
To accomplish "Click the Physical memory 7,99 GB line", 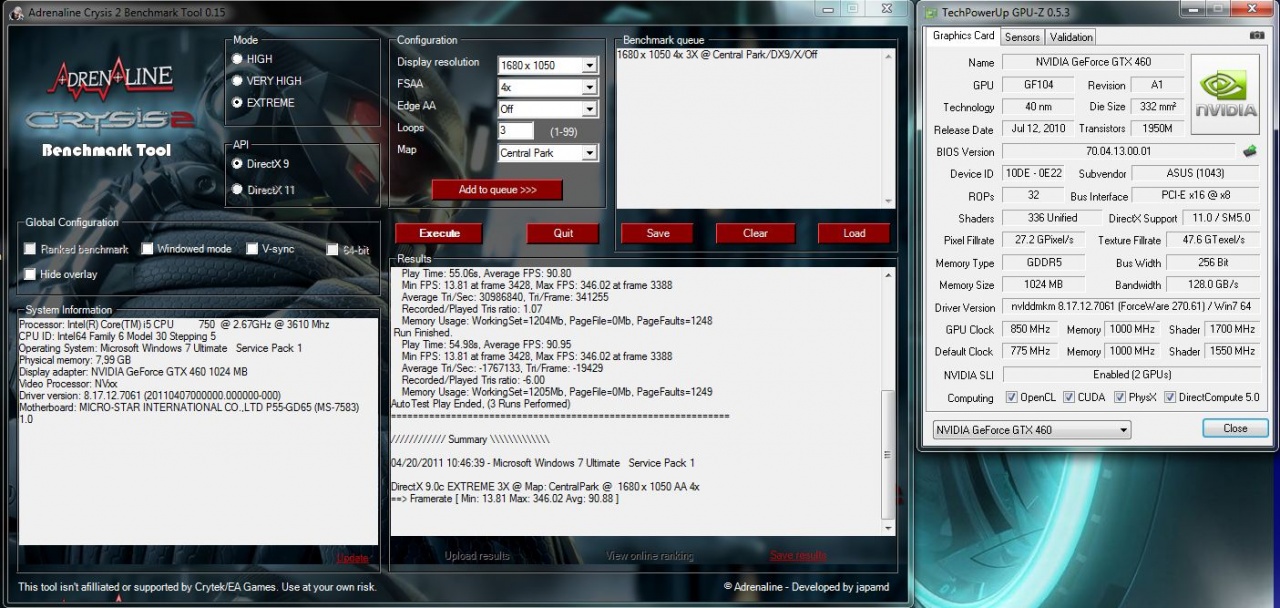I will point(75,360).
